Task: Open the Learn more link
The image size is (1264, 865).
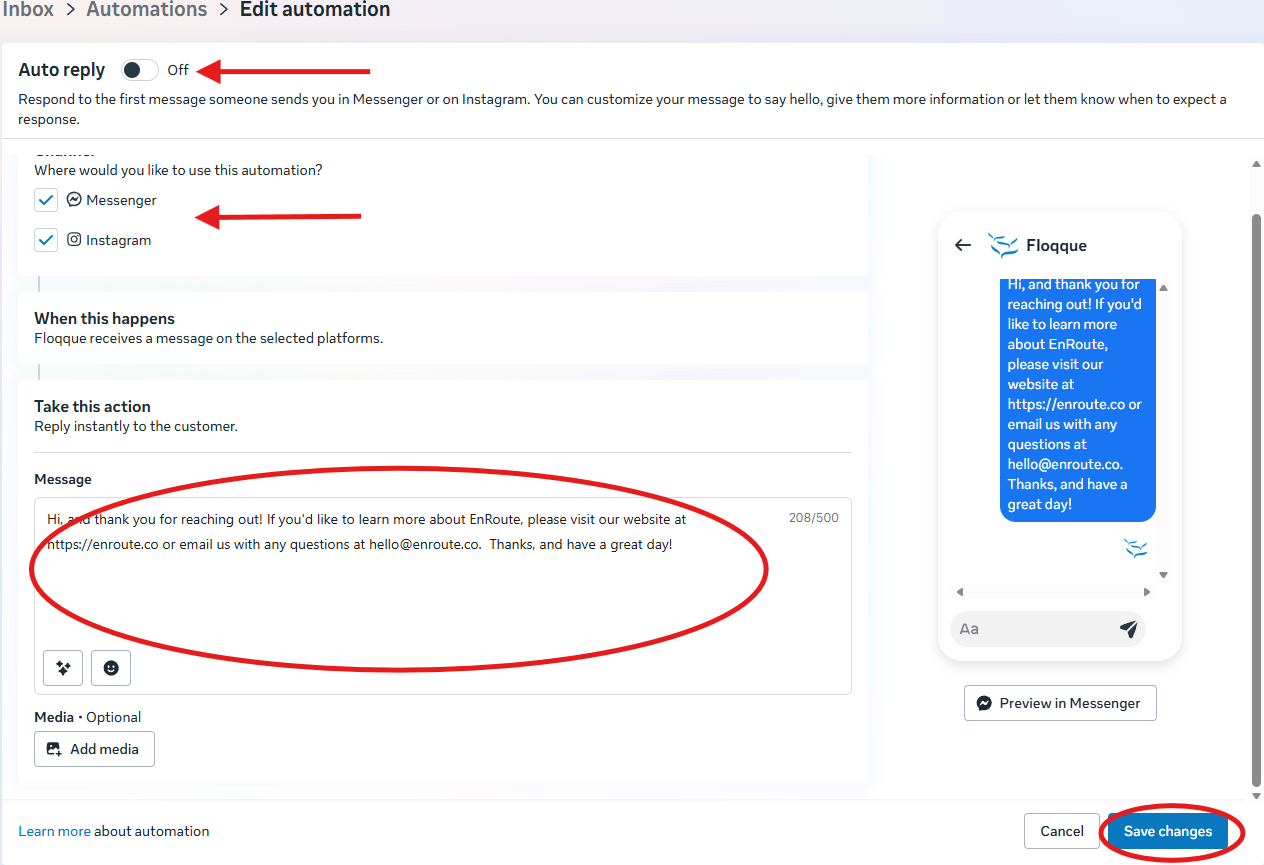Action: click(x=55, y=831)
